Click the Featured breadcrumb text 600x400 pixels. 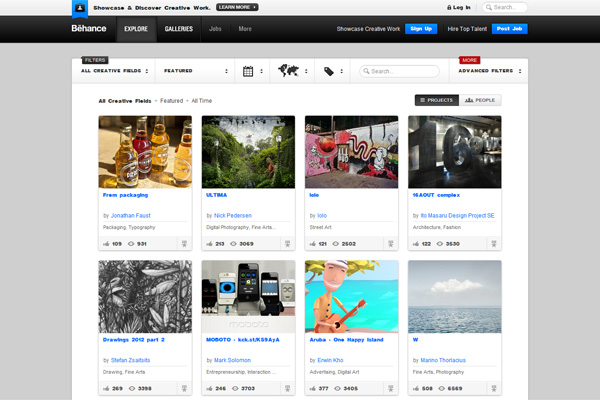171,101
